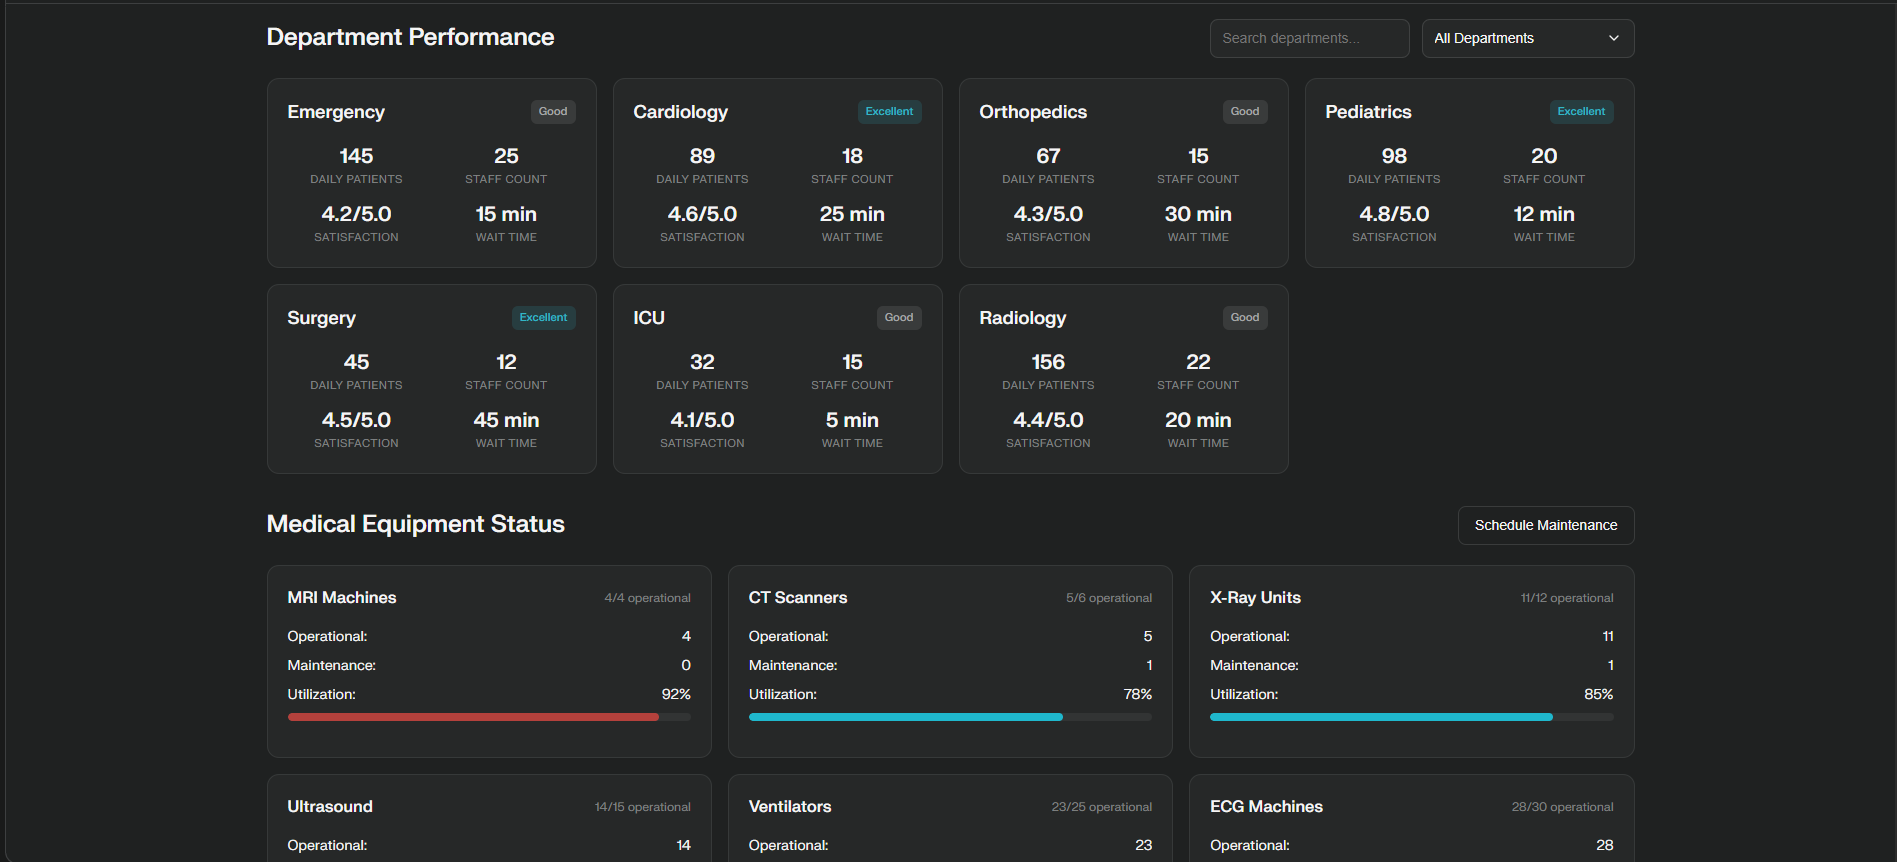
Task: Click the Good badge on Radiology card
Action: [x=1245, y=318]
